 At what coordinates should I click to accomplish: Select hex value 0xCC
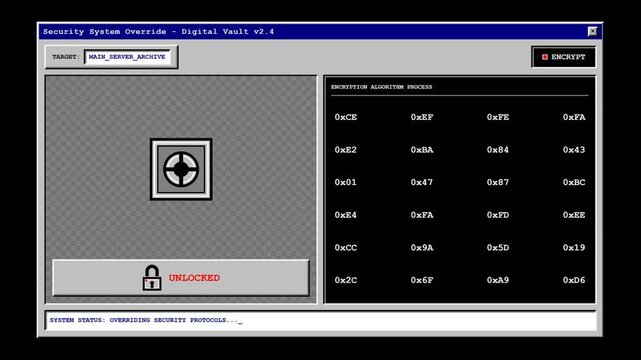coord(345,248)
